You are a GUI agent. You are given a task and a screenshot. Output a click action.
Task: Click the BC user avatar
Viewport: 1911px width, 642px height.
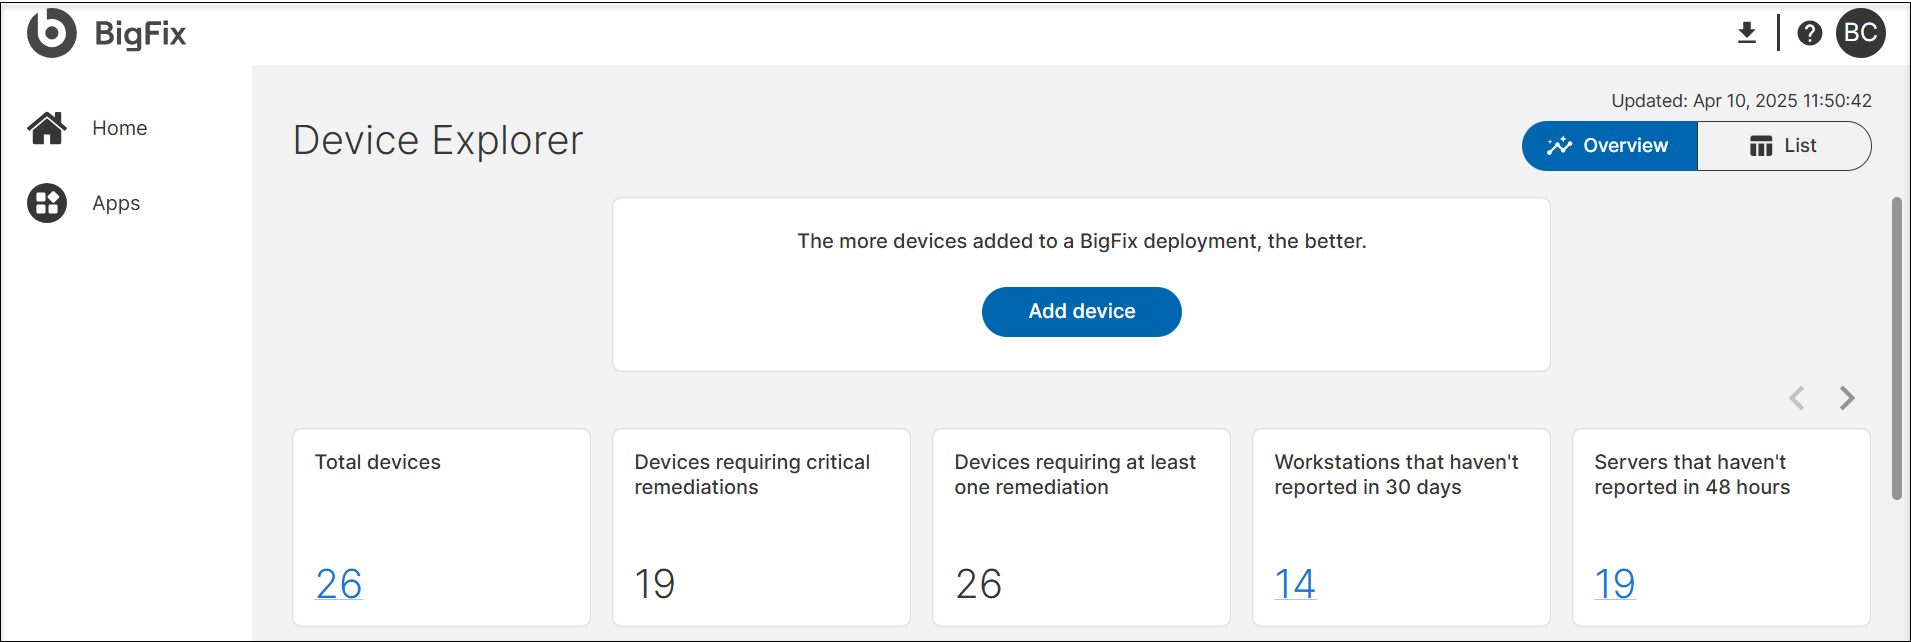(1861, 33)
